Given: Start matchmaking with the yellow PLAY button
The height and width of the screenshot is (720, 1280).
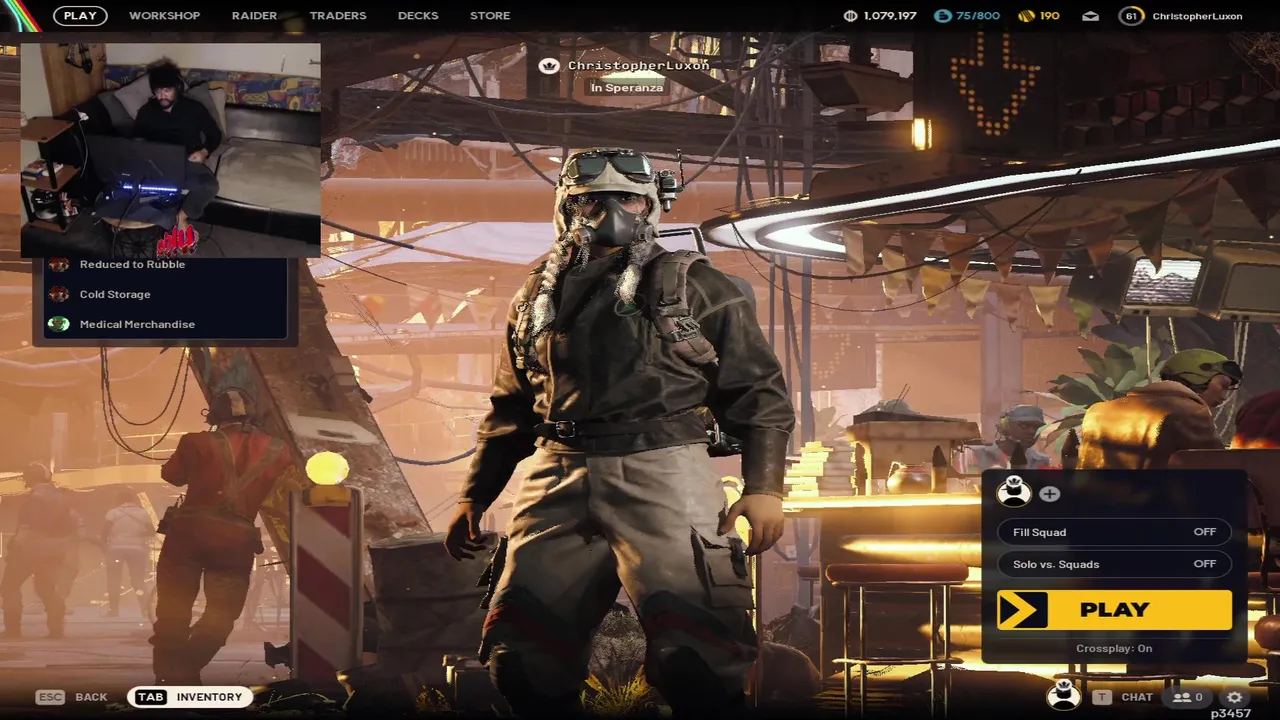Looking at the screenshot, I should (x=1114, y=610).
